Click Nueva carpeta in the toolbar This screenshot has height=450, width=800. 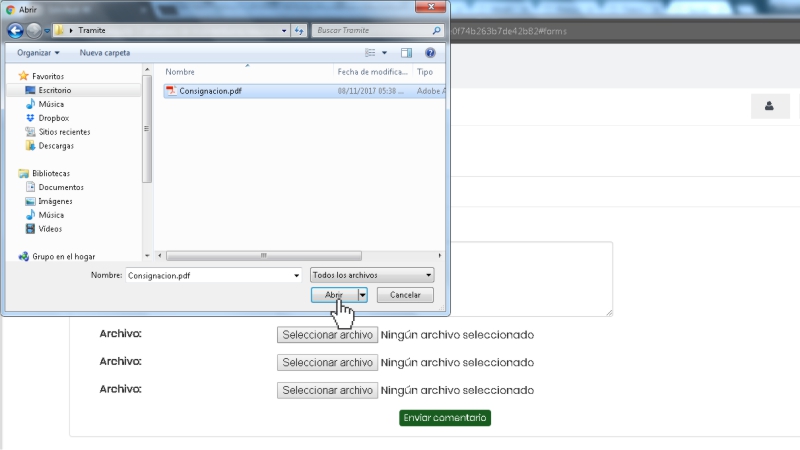pyautogui.click(x=105, y=52)
